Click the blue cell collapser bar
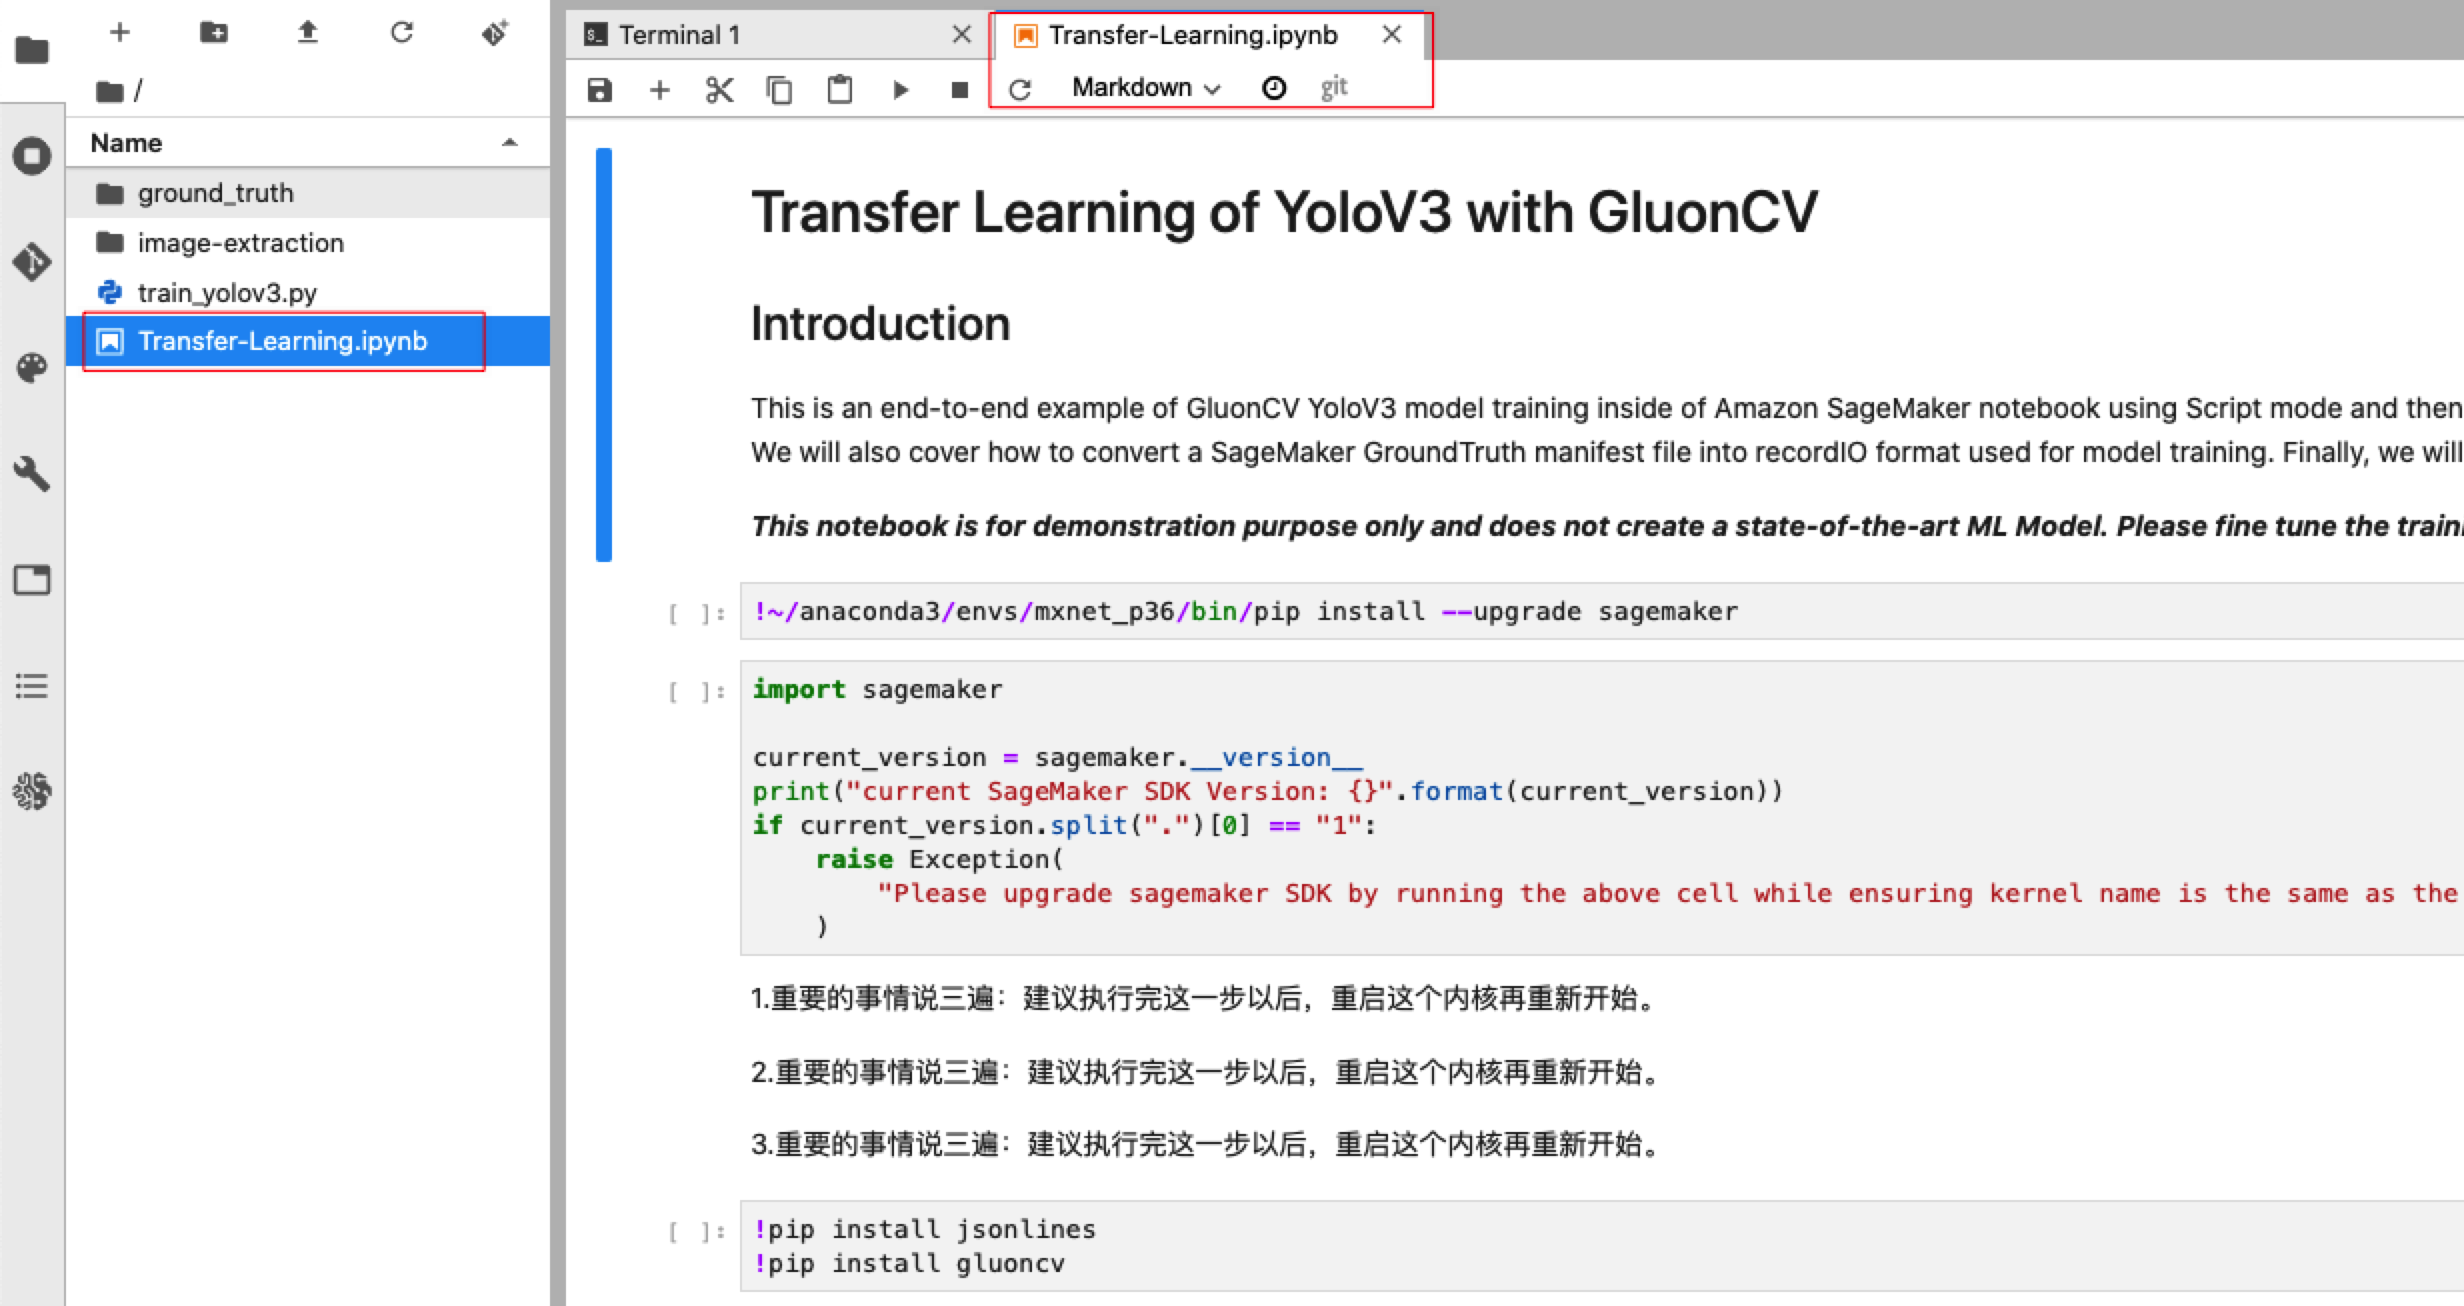 [x=604, y=355]
